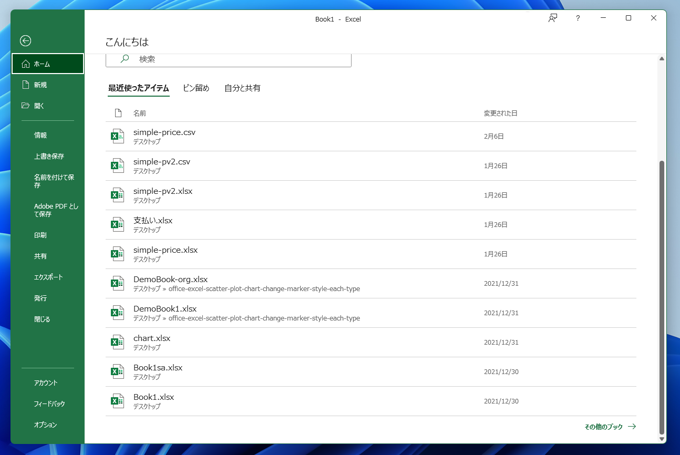
Task: Switch to the 最近使ったアイテム tab
Action: click(x=138, y=88)
